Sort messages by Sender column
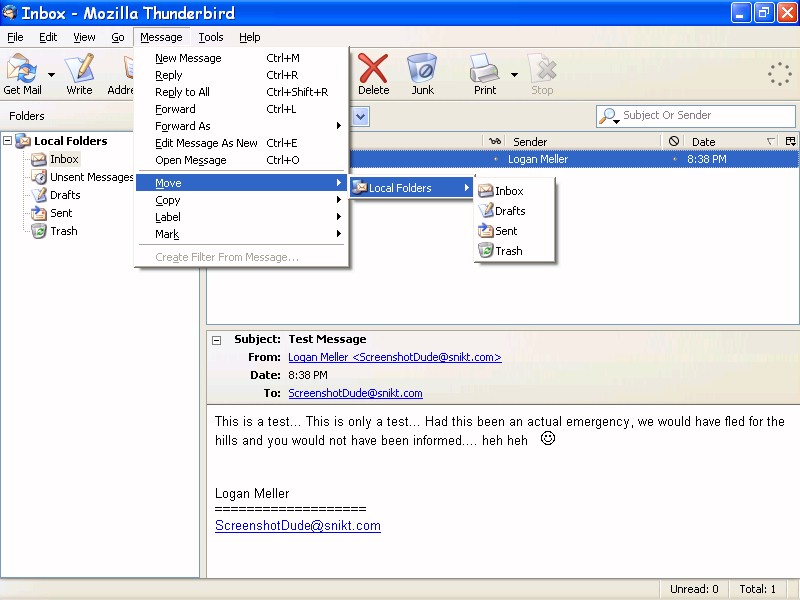Screen dimensions: 800x600 [582, 141]
